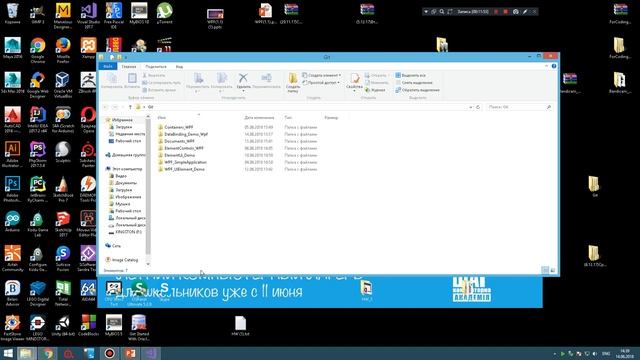Switch to details view in status bar

[x=545, y=270]
